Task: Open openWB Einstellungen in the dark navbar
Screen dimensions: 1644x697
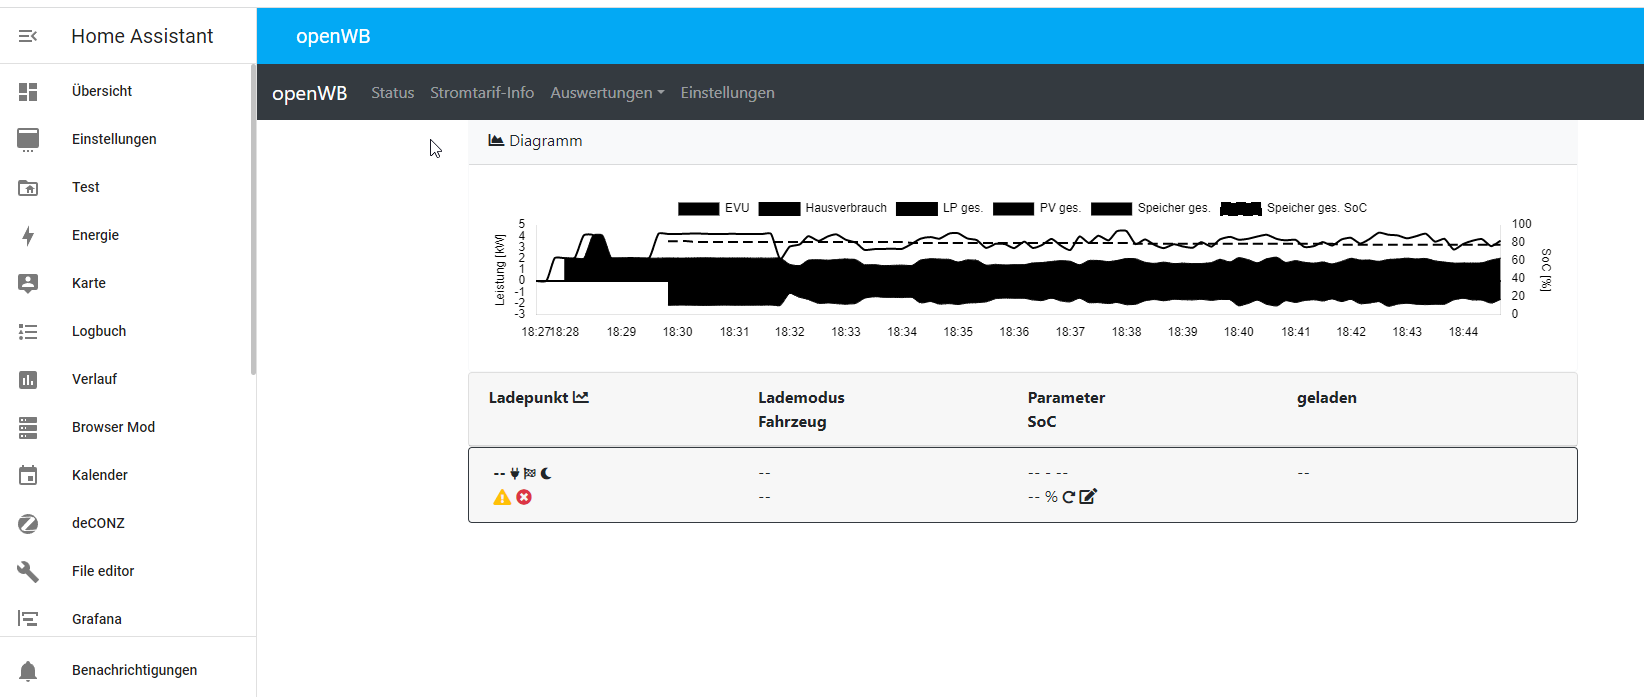Action: click(727, 92)
